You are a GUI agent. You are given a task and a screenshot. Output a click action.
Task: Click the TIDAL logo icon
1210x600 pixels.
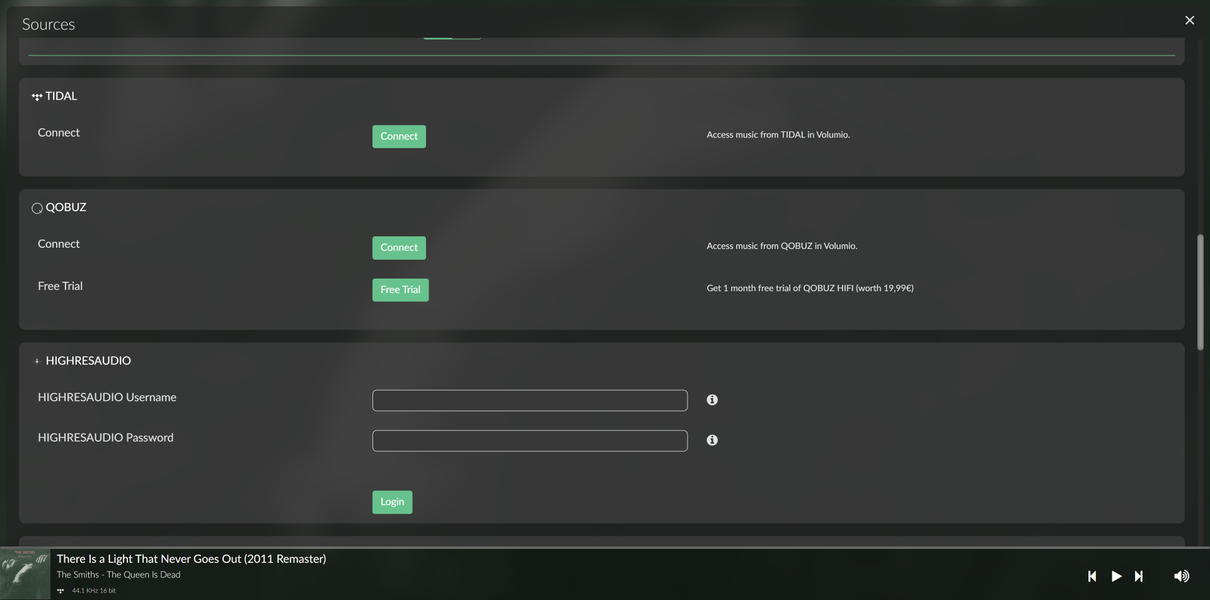coord(37,97)
